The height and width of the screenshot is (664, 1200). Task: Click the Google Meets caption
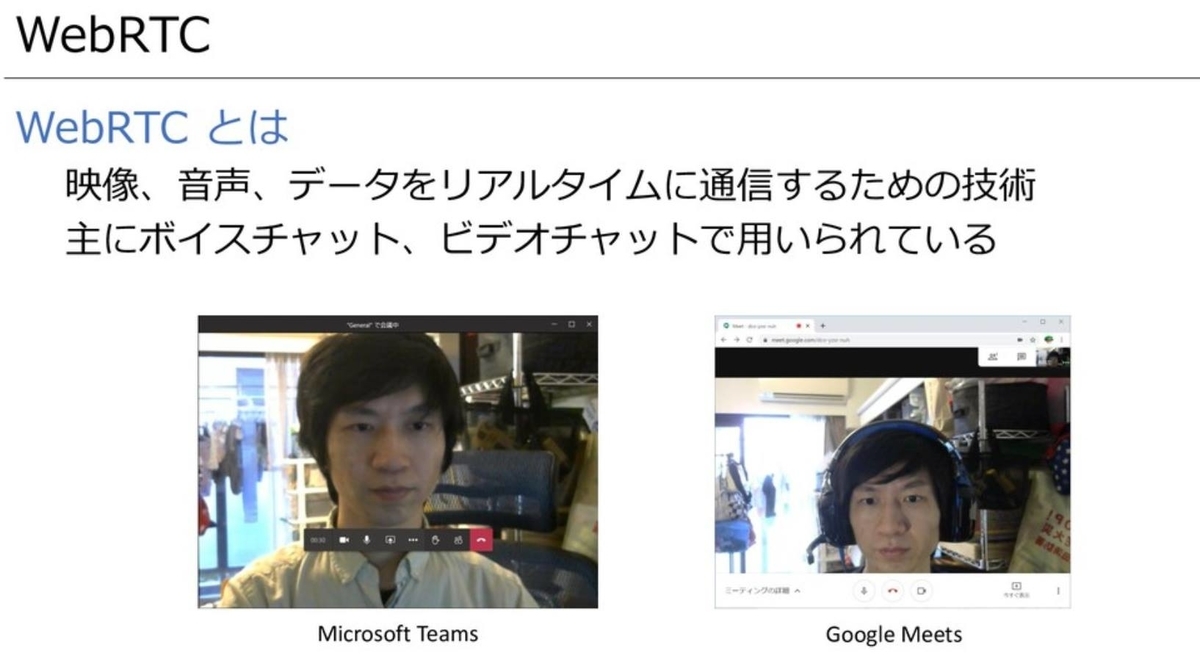[x=894, y=634]
